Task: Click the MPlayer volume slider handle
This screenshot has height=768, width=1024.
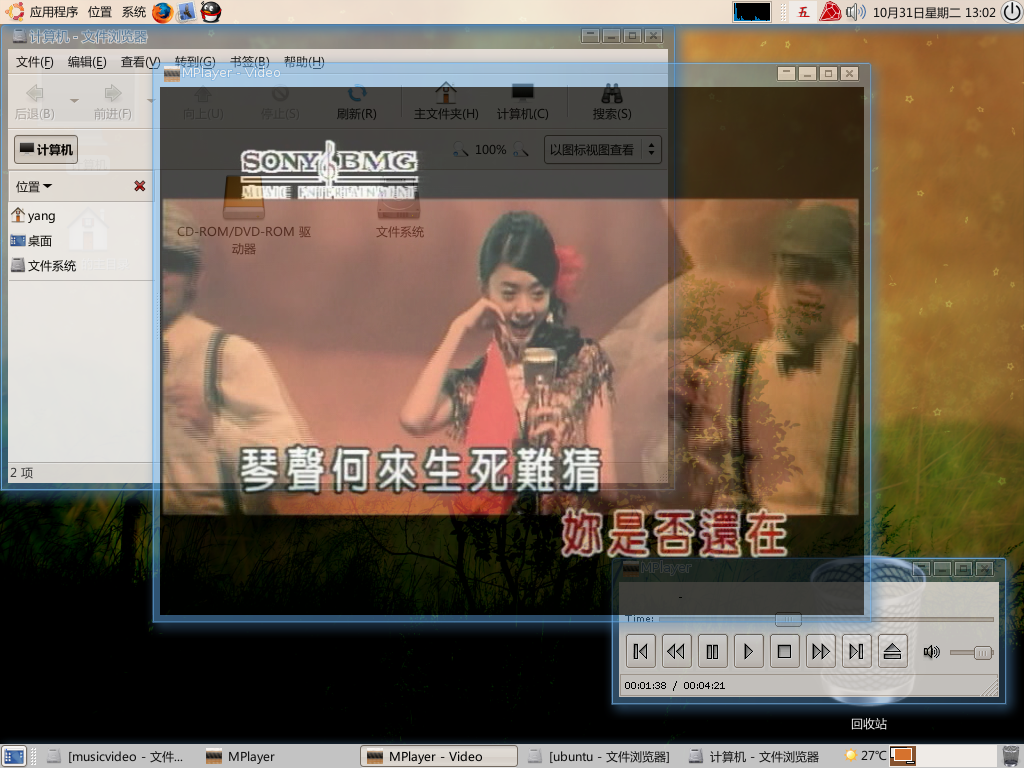Action: coord(983,652)
